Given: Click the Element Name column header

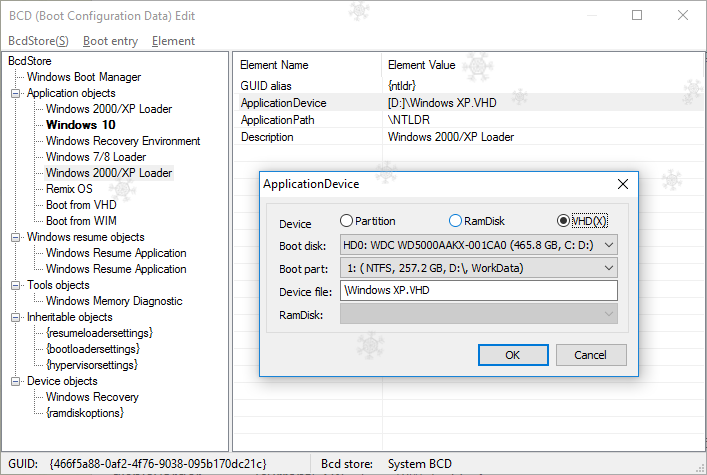Looking at the screenshot, I should (x=308, y=65).
